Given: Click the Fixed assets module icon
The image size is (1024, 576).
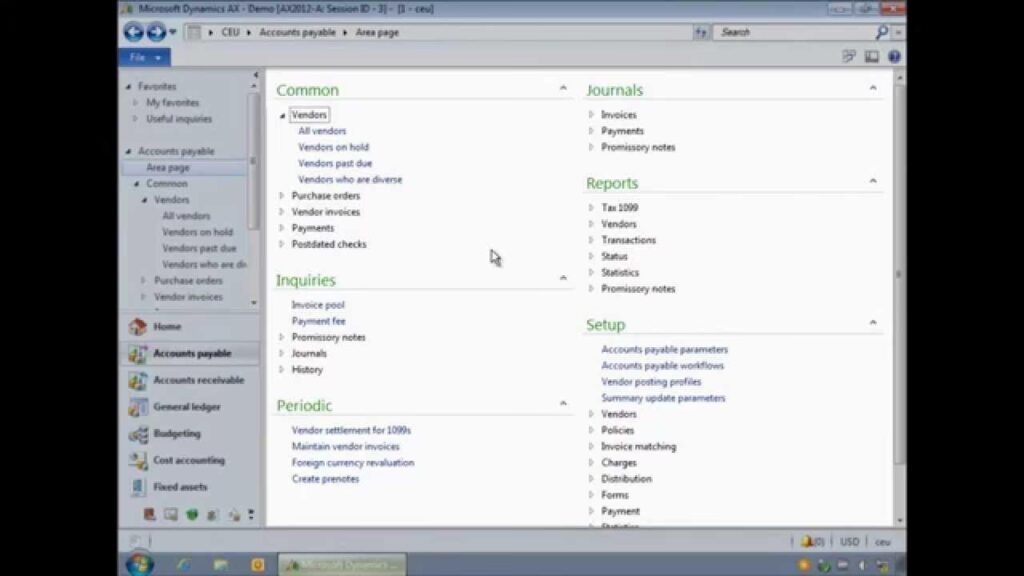Looking at the screenshot, I should 137,487.
